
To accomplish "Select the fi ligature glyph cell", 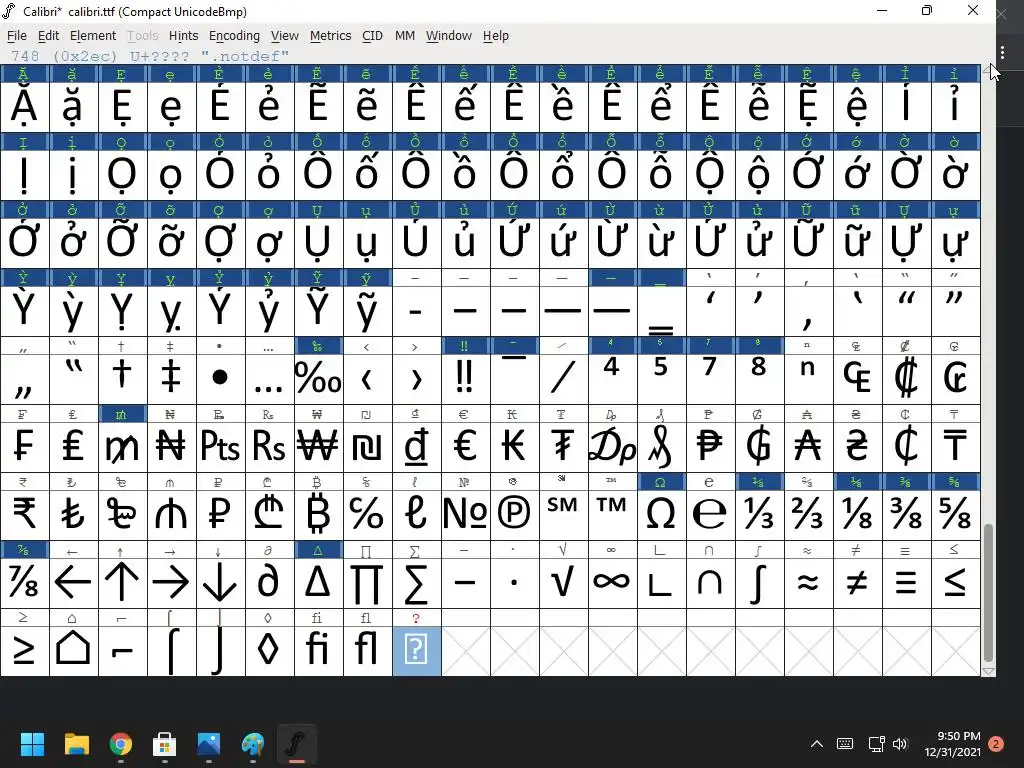I will pos(318,650).
